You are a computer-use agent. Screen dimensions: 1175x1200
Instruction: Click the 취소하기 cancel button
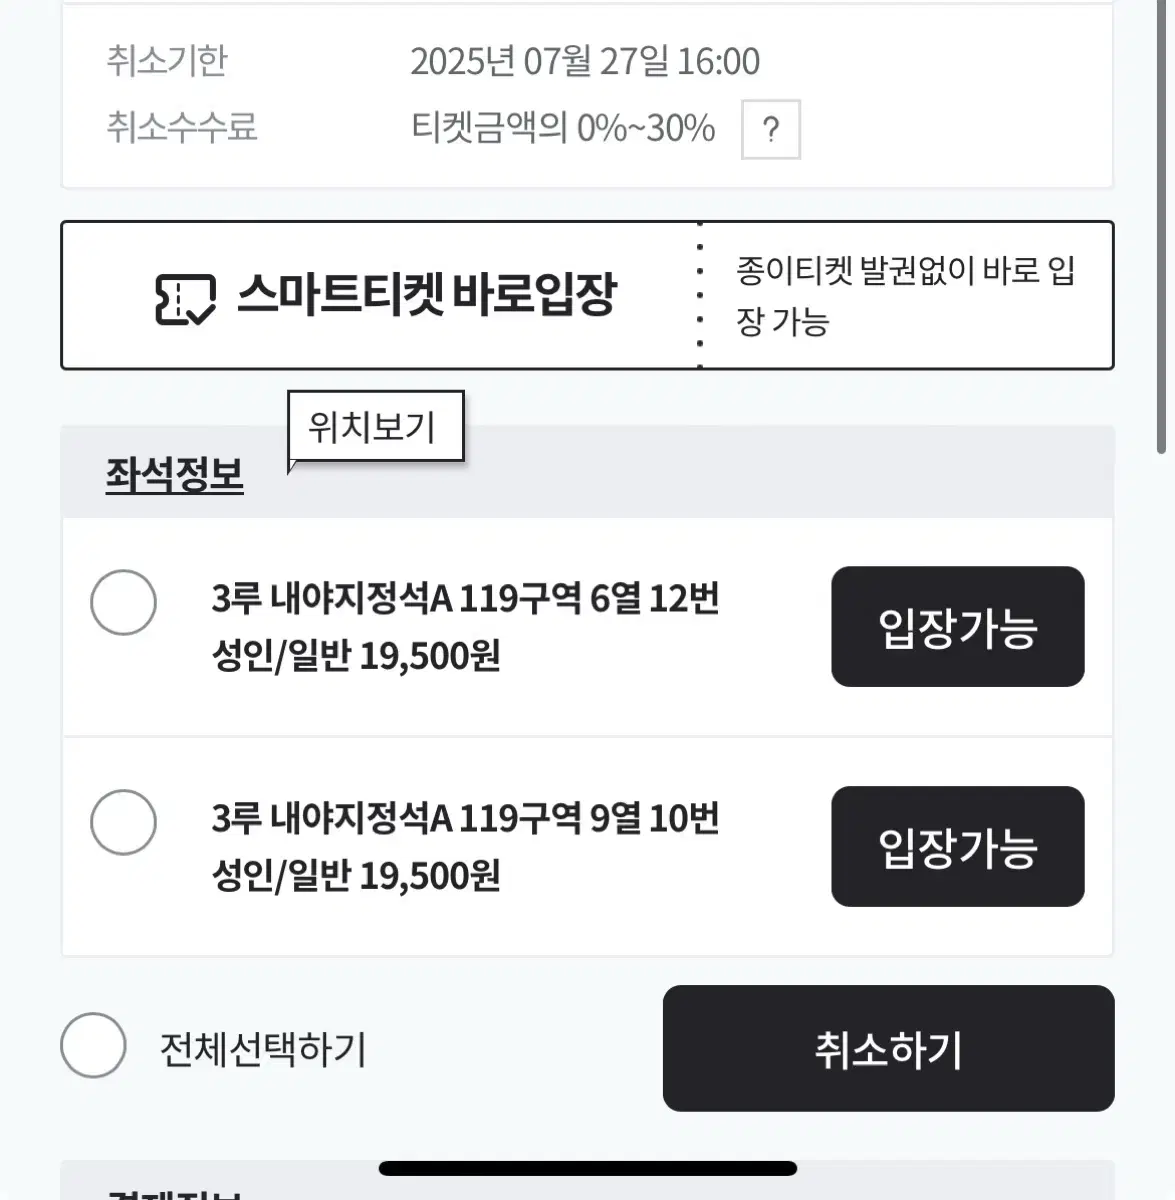click(x=888, y=1048)
